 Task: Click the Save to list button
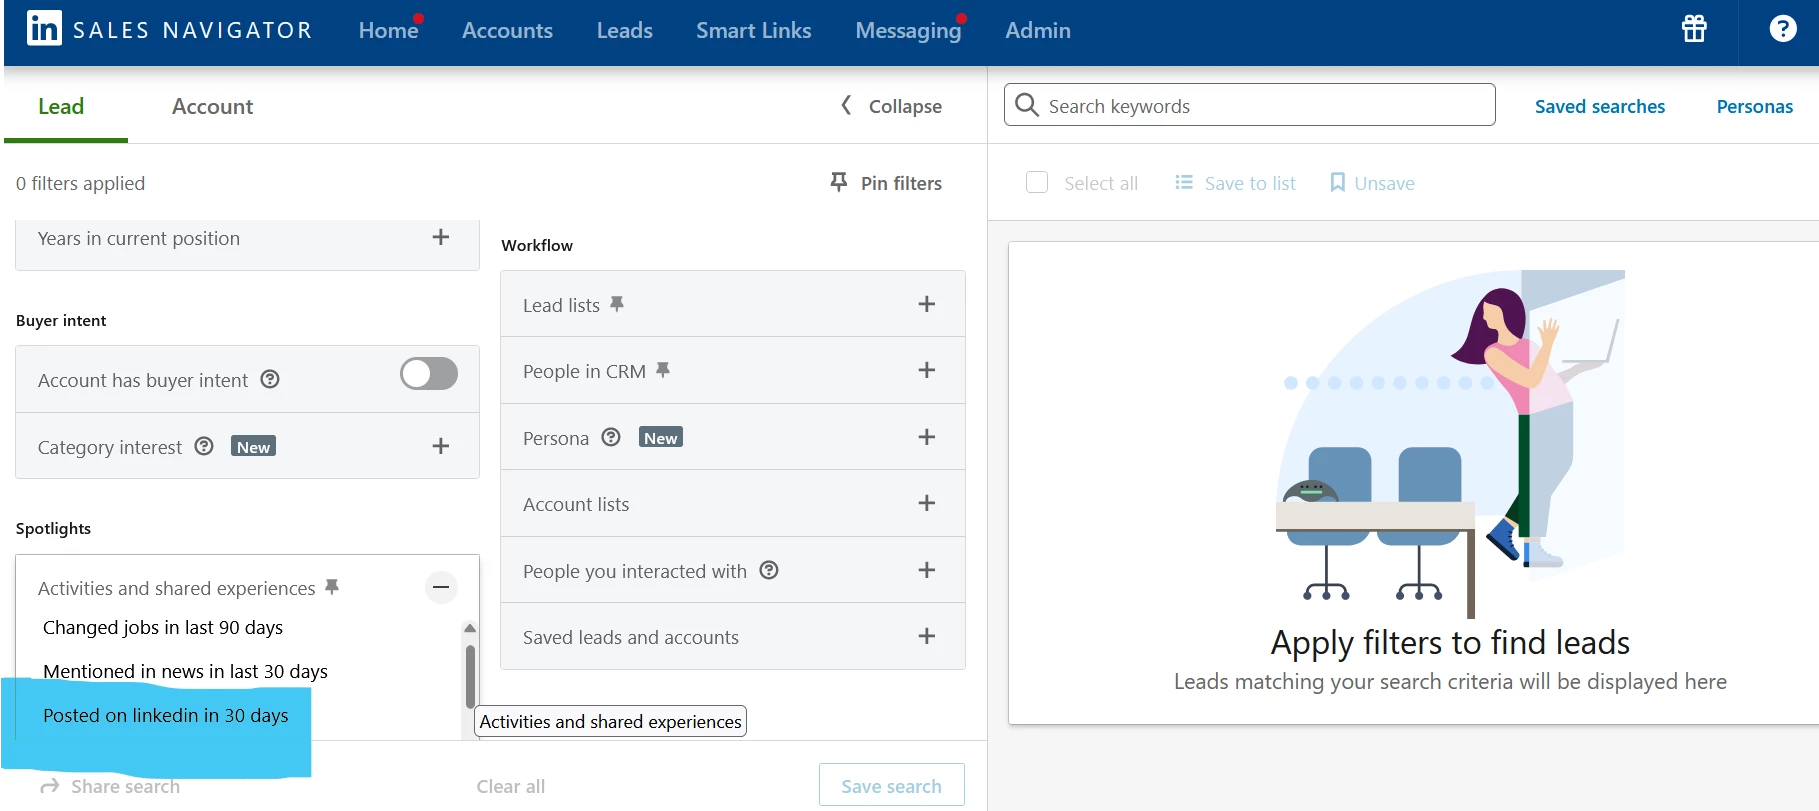(1235, 182)
